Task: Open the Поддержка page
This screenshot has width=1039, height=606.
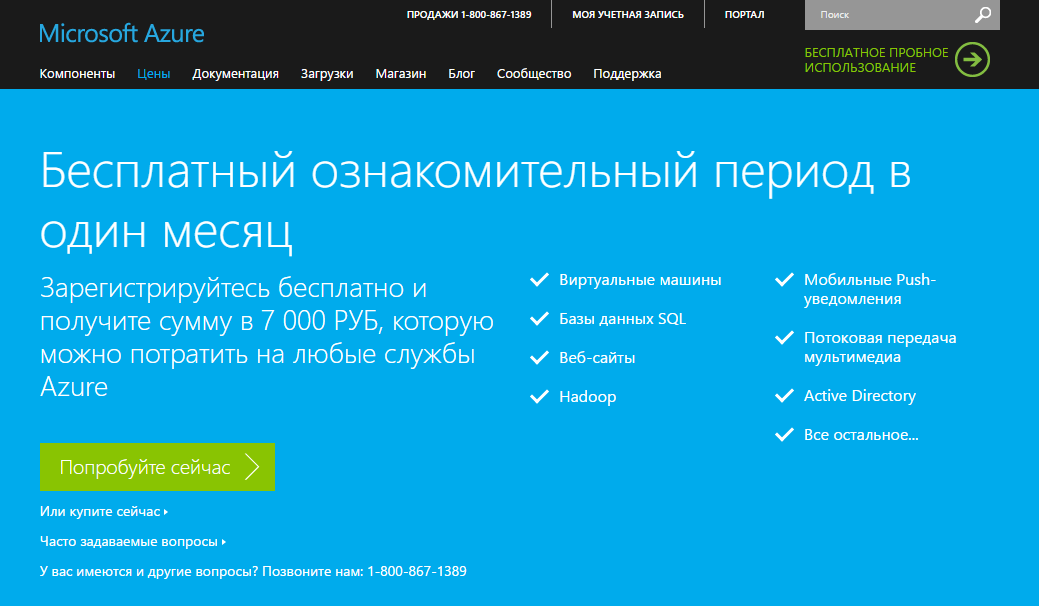Action: point(627,74)
